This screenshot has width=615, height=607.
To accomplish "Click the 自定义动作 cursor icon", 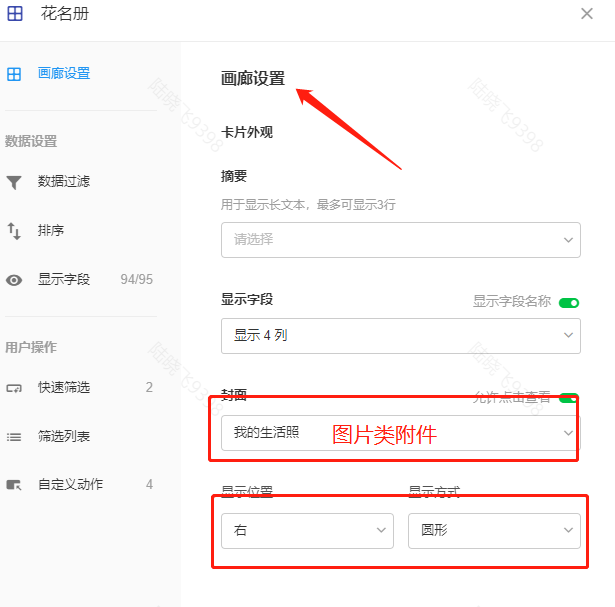I will click(x=14, y=485).
